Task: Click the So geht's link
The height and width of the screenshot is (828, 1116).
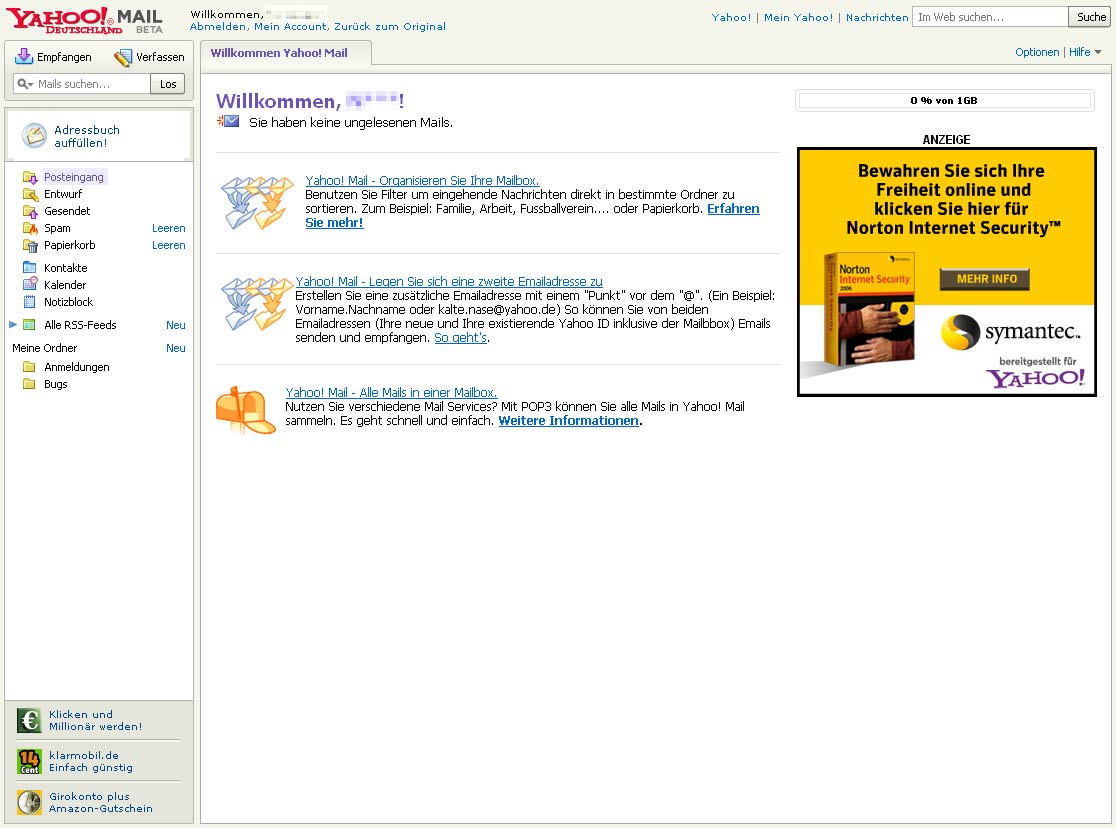Action: (460, 338)
